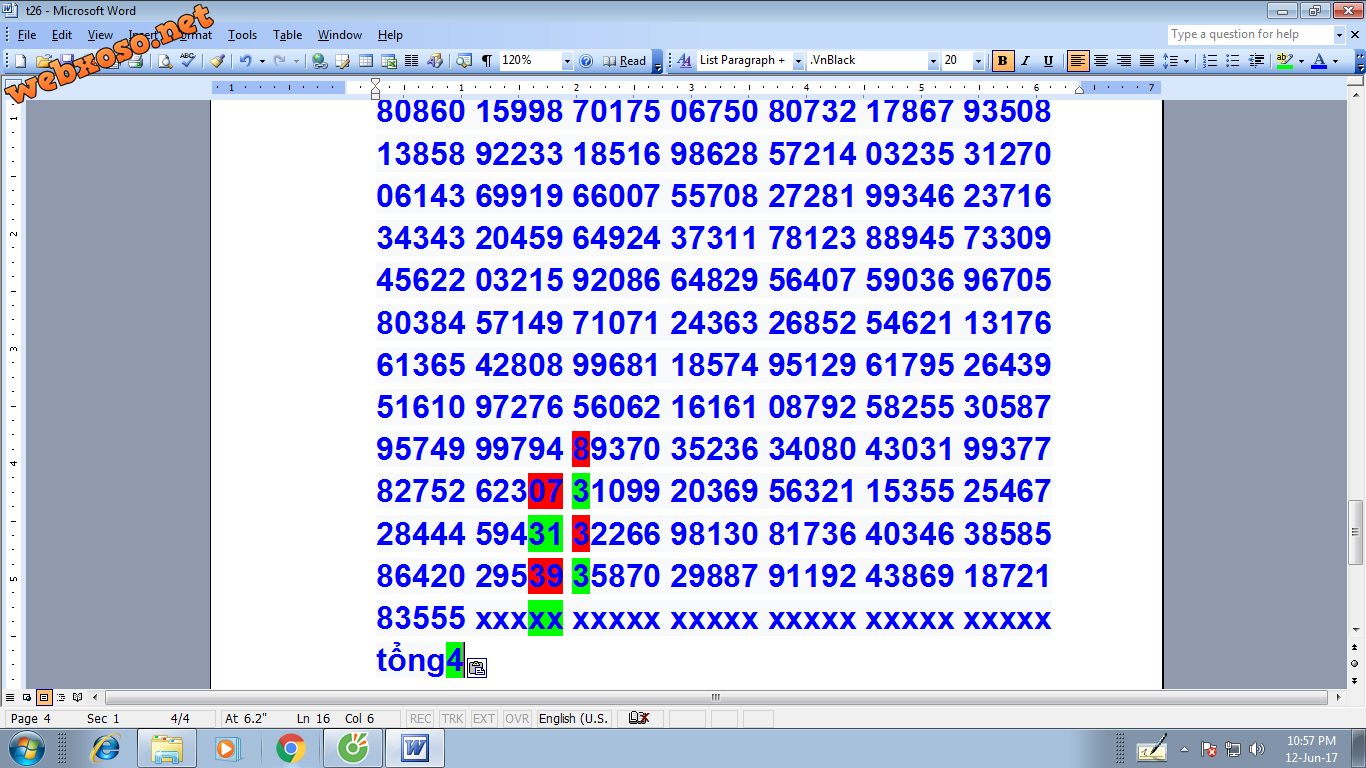The height and width of the screenshot is (768, 1366).
Task: Open the Print Preview icon
Action: pyautogui.click(x=164, y=61)
